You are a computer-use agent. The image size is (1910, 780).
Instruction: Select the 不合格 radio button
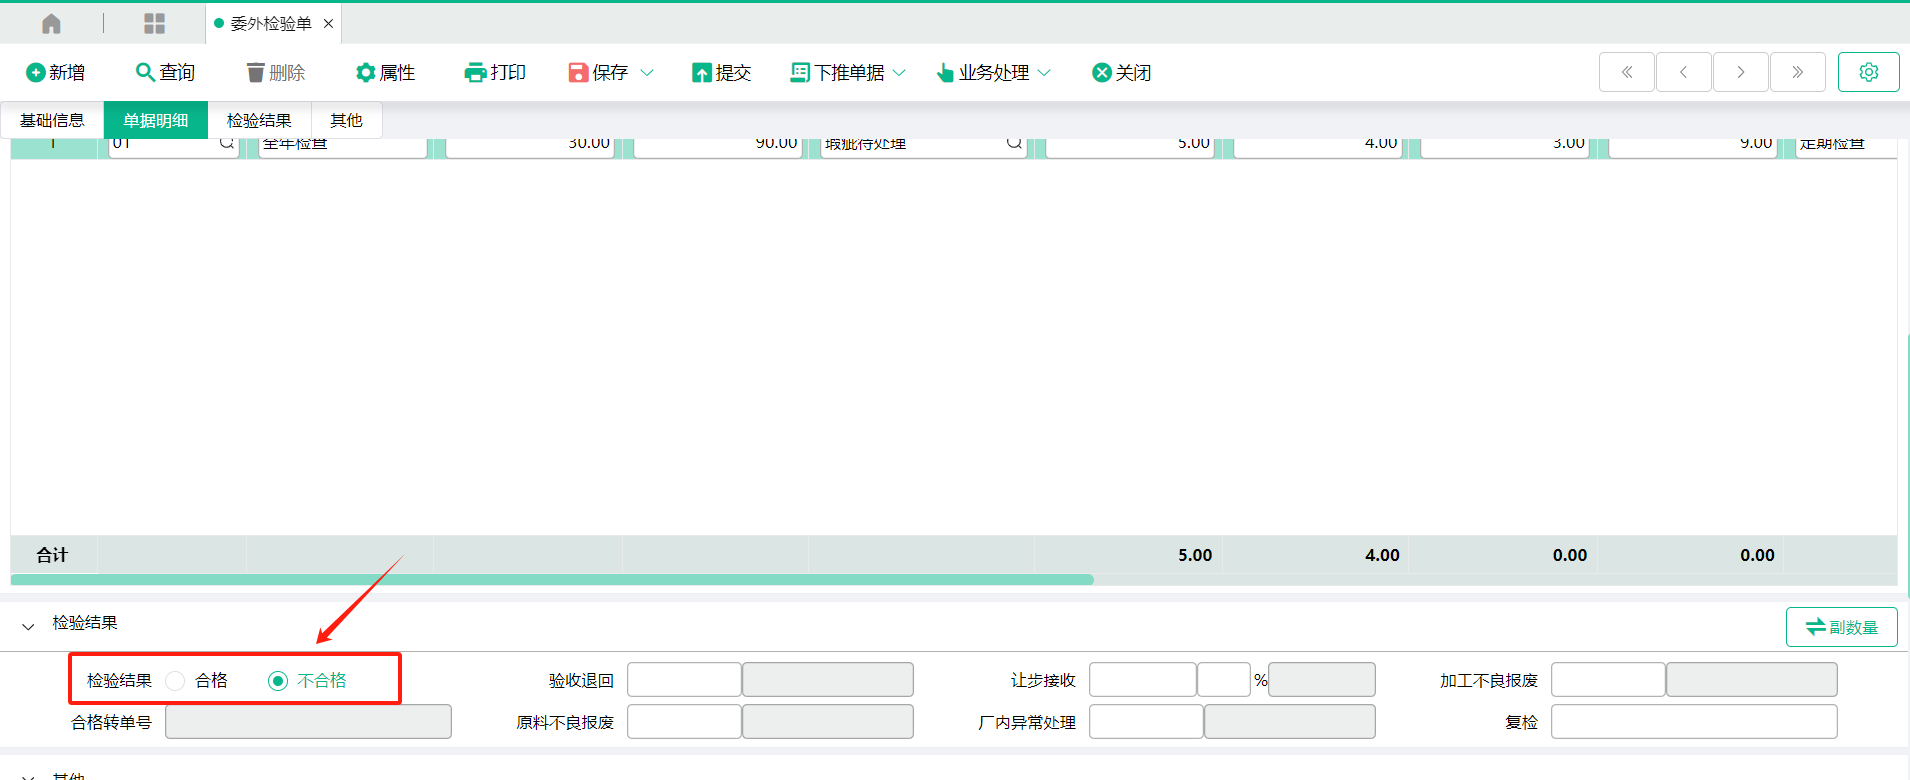pyautogui.click(x=278, y=681)
